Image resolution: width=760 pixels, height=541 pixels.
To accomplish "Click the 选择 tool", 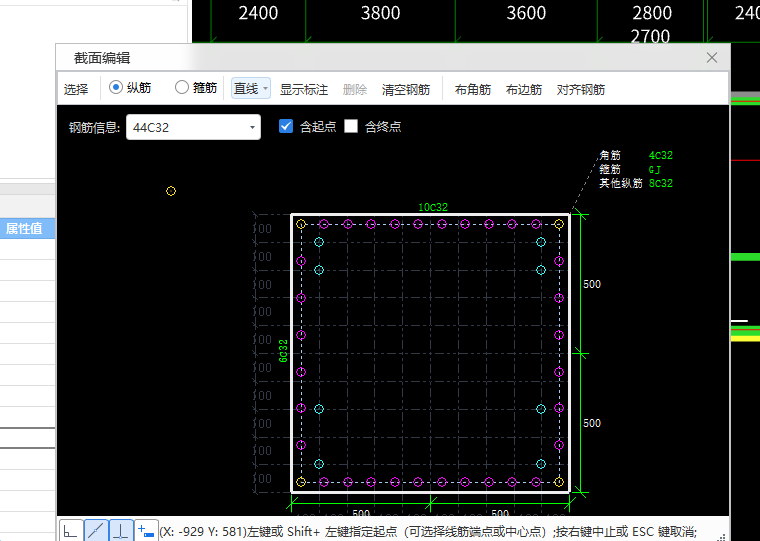I will coord(76,89).
